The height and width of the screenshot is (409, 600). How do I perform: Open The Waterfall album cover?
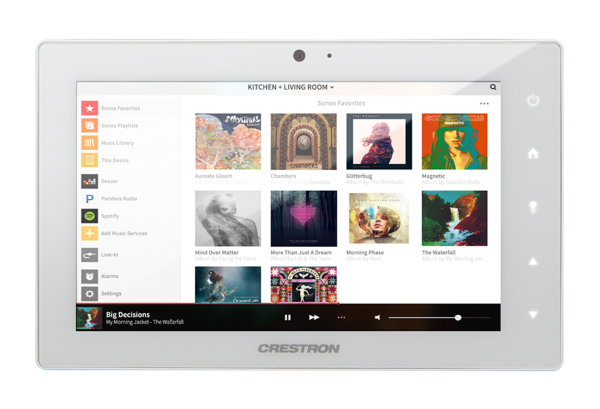[455, 218]
